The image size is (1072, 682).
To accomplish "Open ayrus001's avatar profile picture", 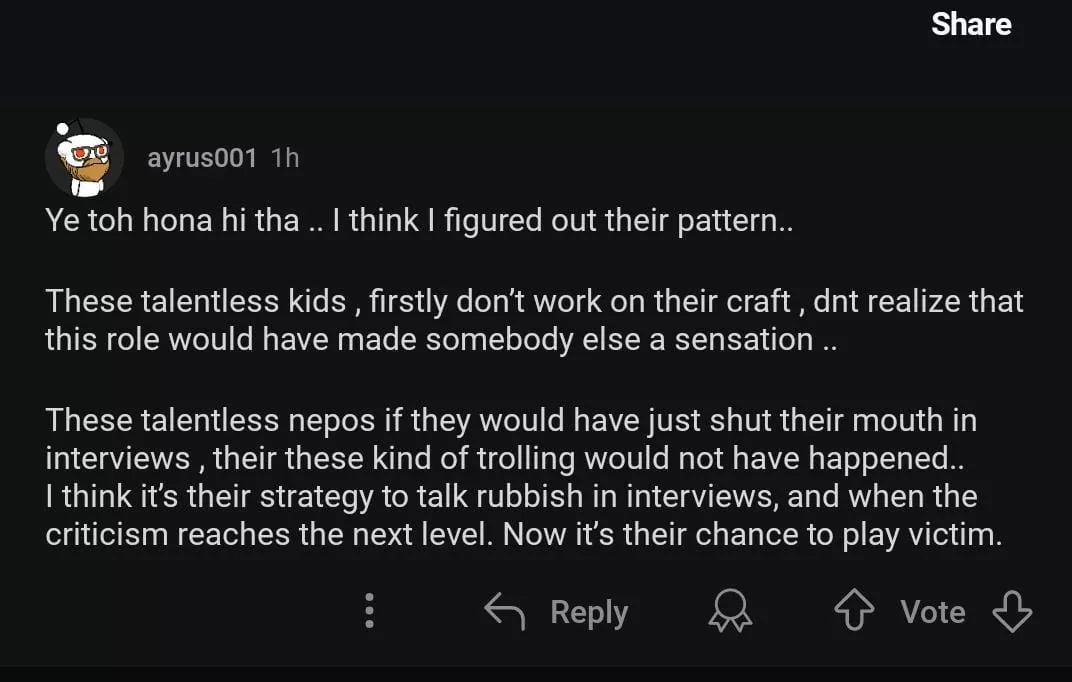I will 84,157.
